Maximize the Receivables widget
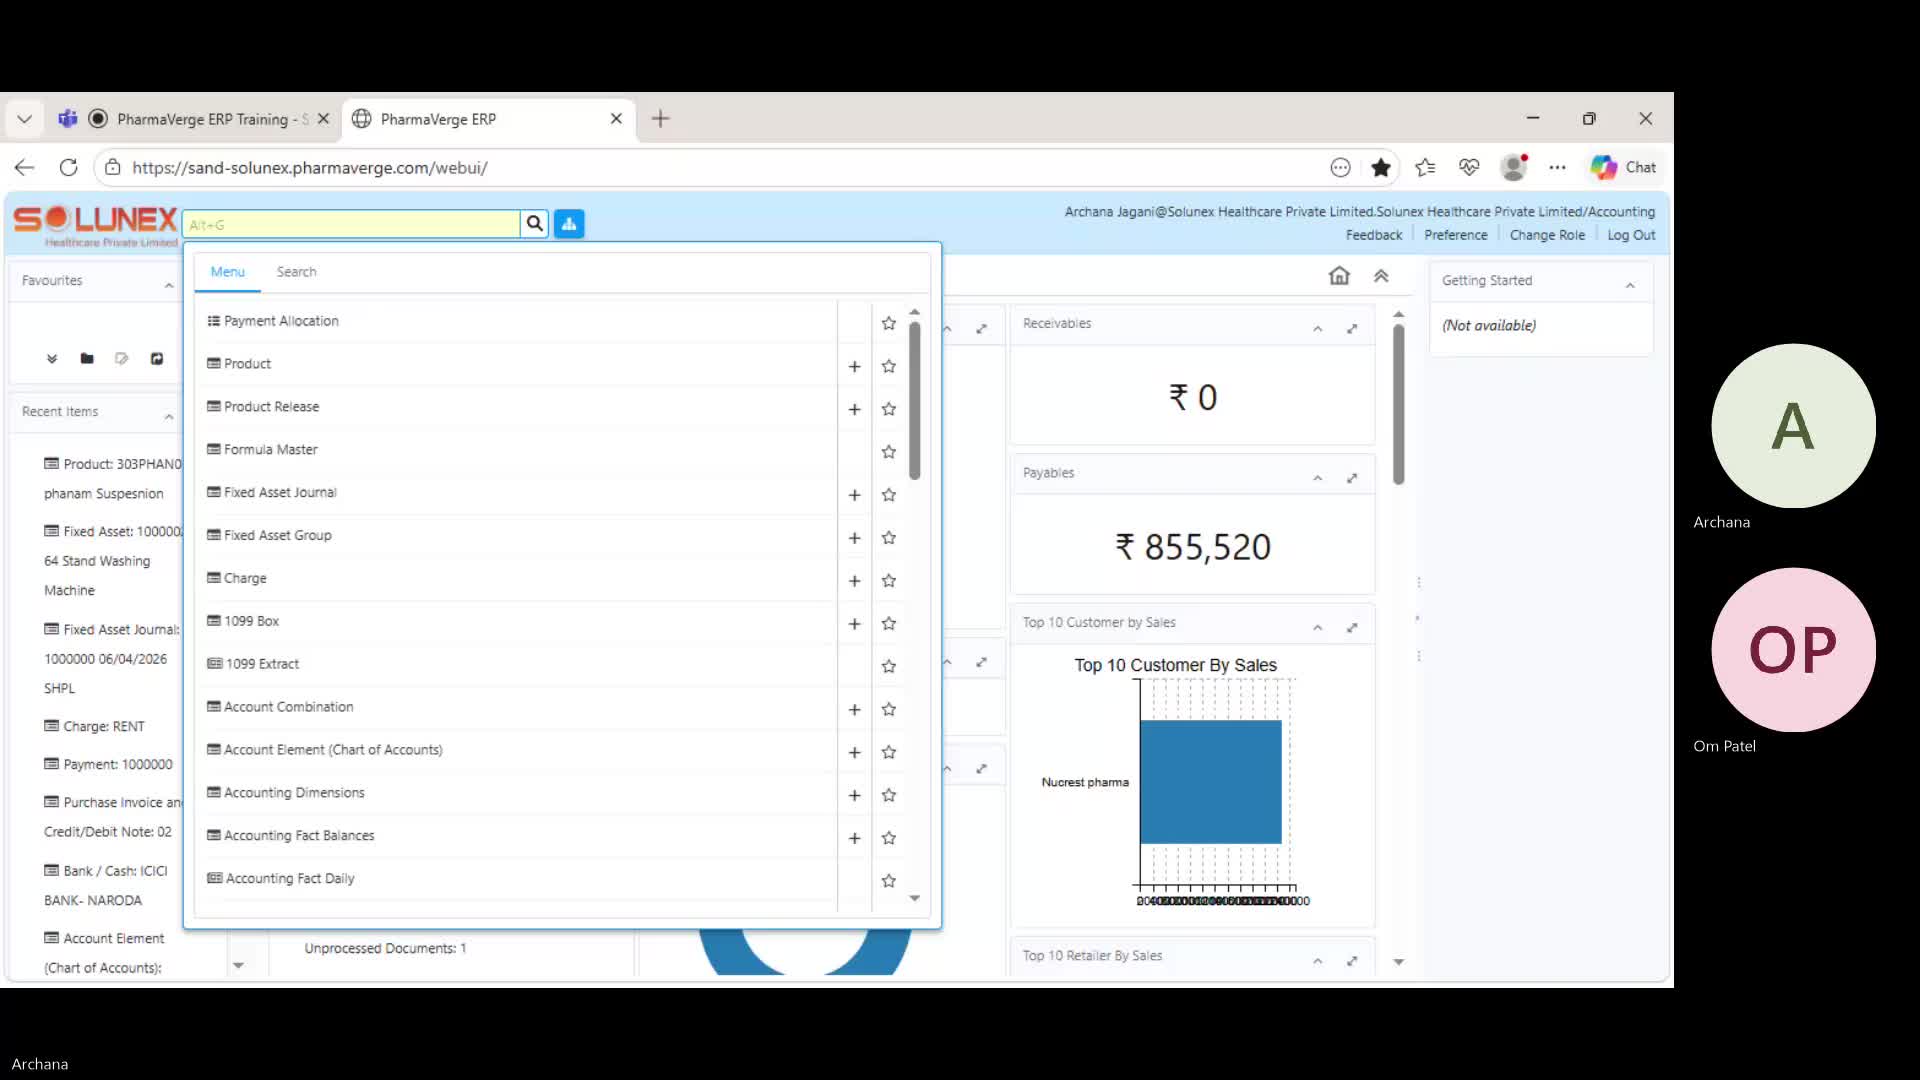The width and height of the screenshot is (1920, 1080). 1352,329
